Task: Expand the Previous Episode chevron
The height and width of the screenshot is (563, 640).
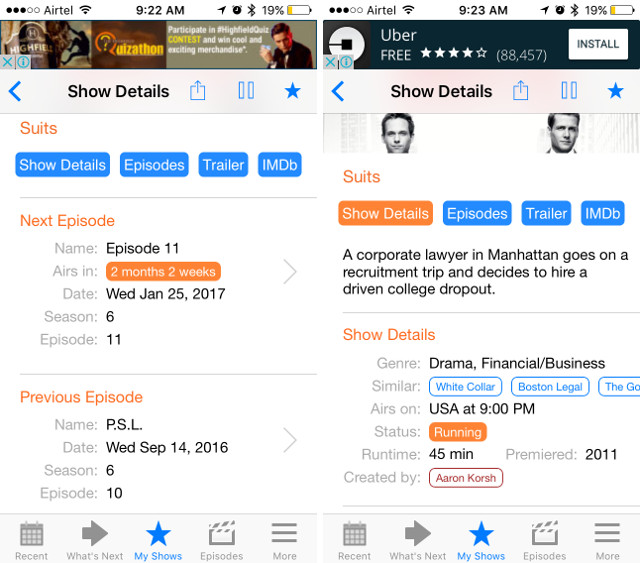Action: click(x=290, y=440)
